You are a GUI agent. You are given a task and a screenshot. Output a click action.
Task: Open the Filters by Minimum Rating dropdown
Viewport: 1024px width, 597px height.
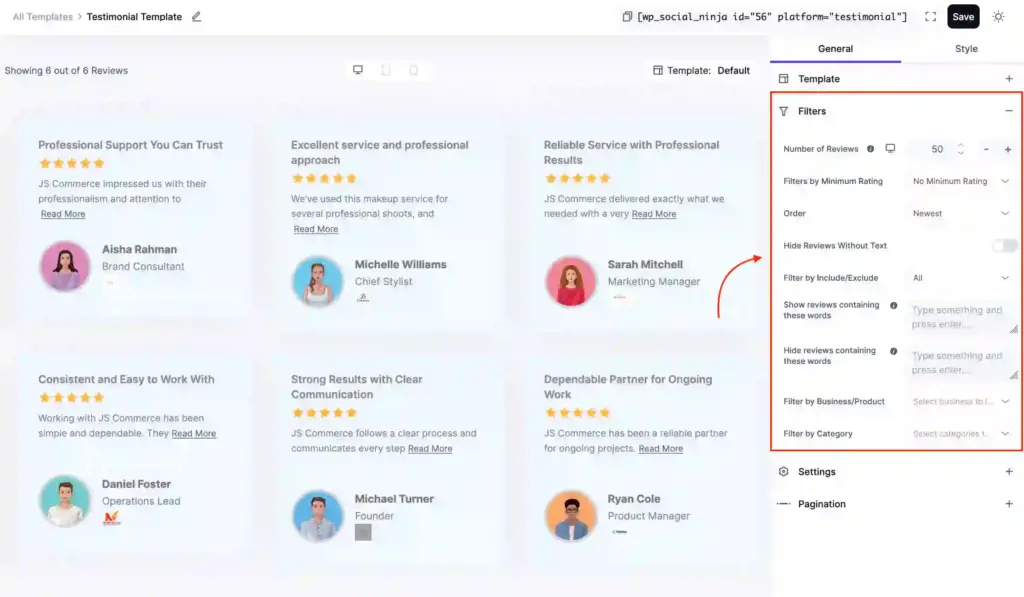[x=960, y=180]
